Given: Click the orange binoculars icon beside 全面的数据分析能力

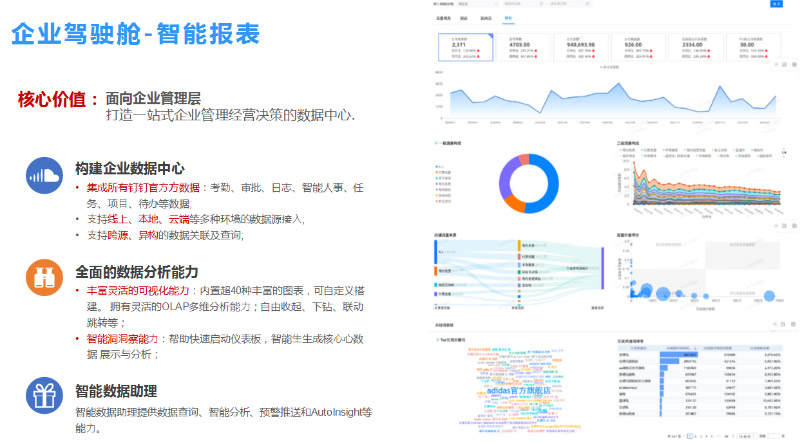Looking at the screenshot, I should pos(44,278).
